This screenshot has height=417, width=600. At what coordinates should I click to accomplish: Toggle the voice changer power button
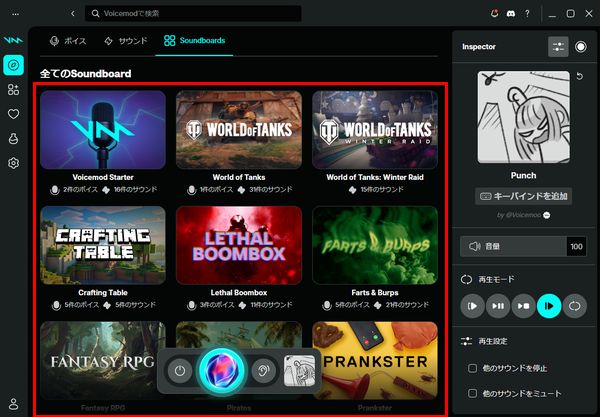180,370
